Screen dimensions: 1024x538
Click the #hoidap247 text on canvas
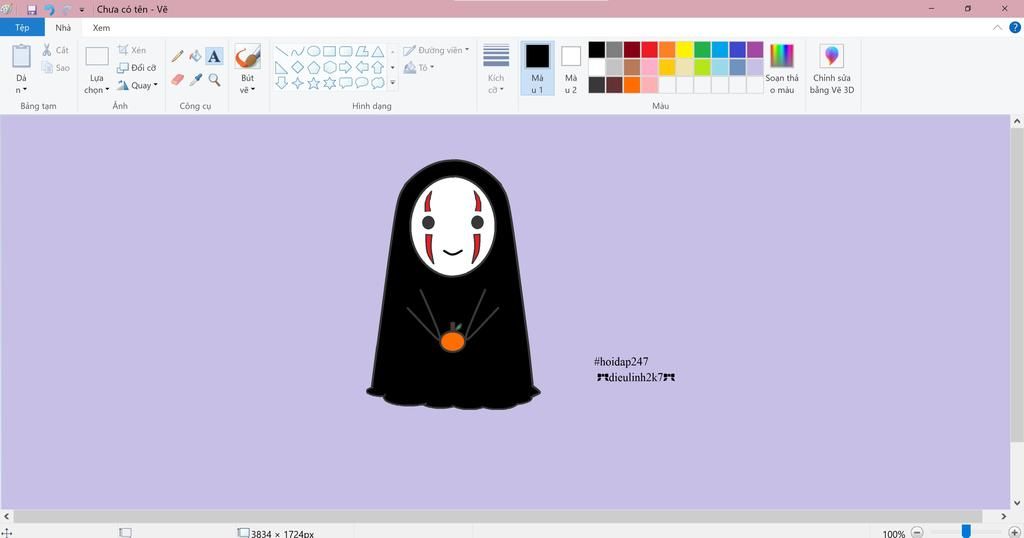pos(621,361)
